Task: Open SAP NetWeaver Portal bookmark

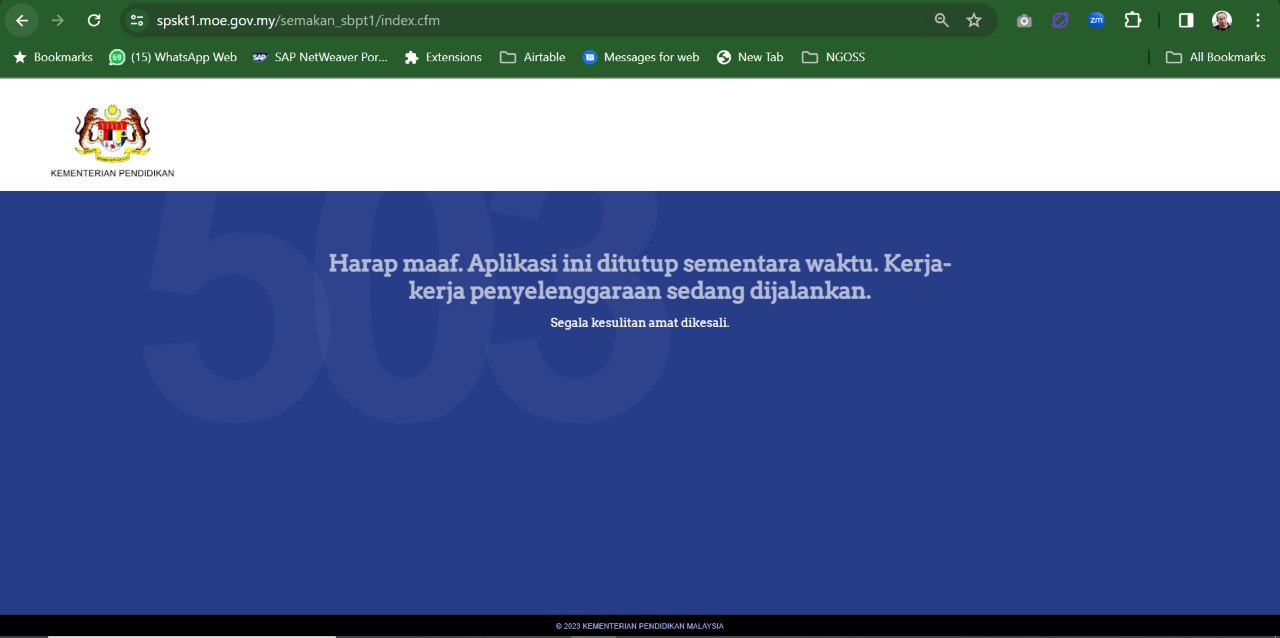Action: (x=320, y=57)
